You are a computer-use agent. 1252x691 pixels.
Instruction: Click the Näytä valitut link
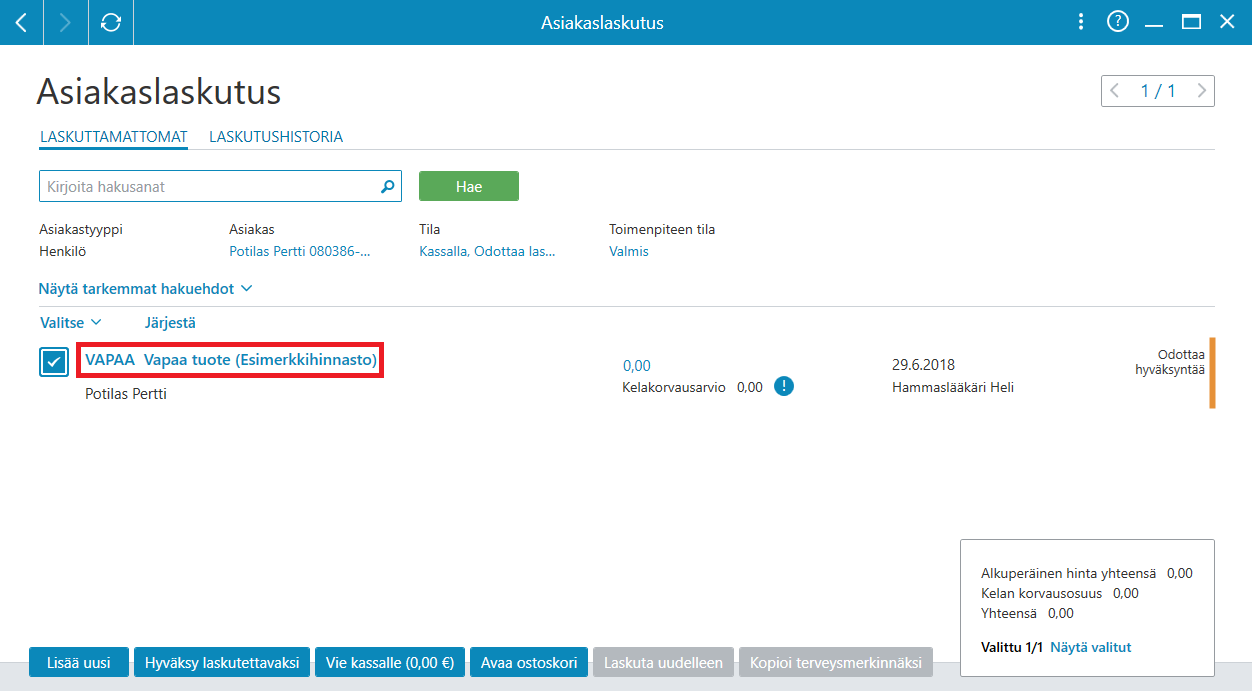tap(1090, 647)
